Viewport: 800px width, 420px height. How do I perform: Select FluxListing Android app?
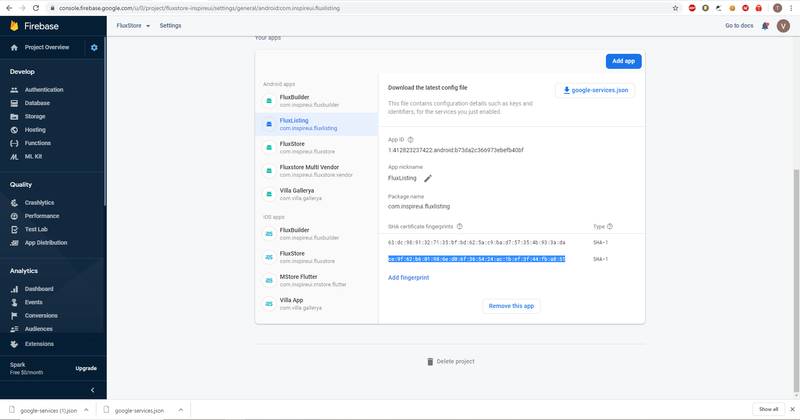click(x=316, y=124)
